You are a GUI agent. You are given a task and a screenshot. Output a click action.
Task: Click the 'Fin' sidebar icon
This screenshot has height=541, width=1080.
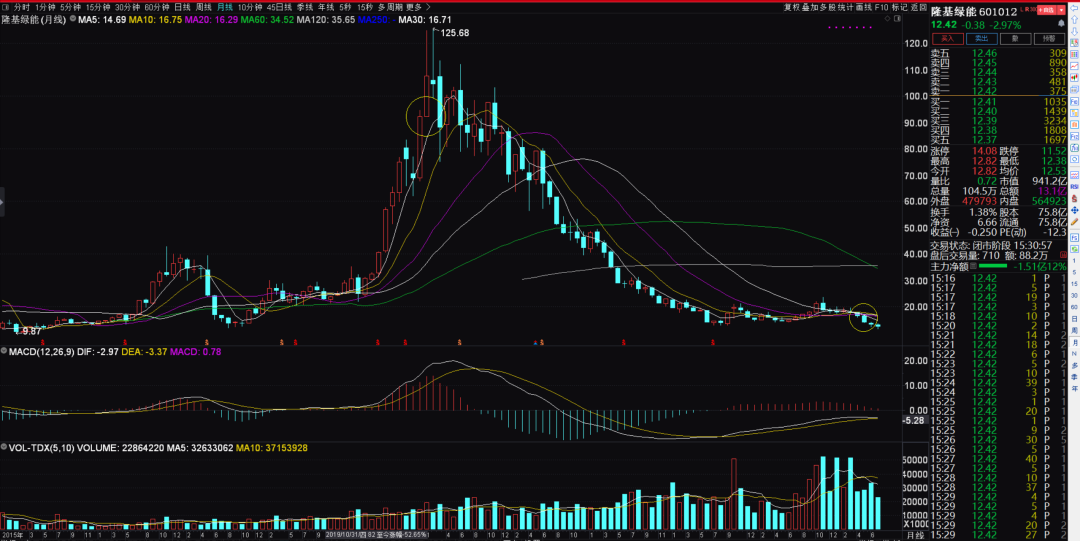1074,136
